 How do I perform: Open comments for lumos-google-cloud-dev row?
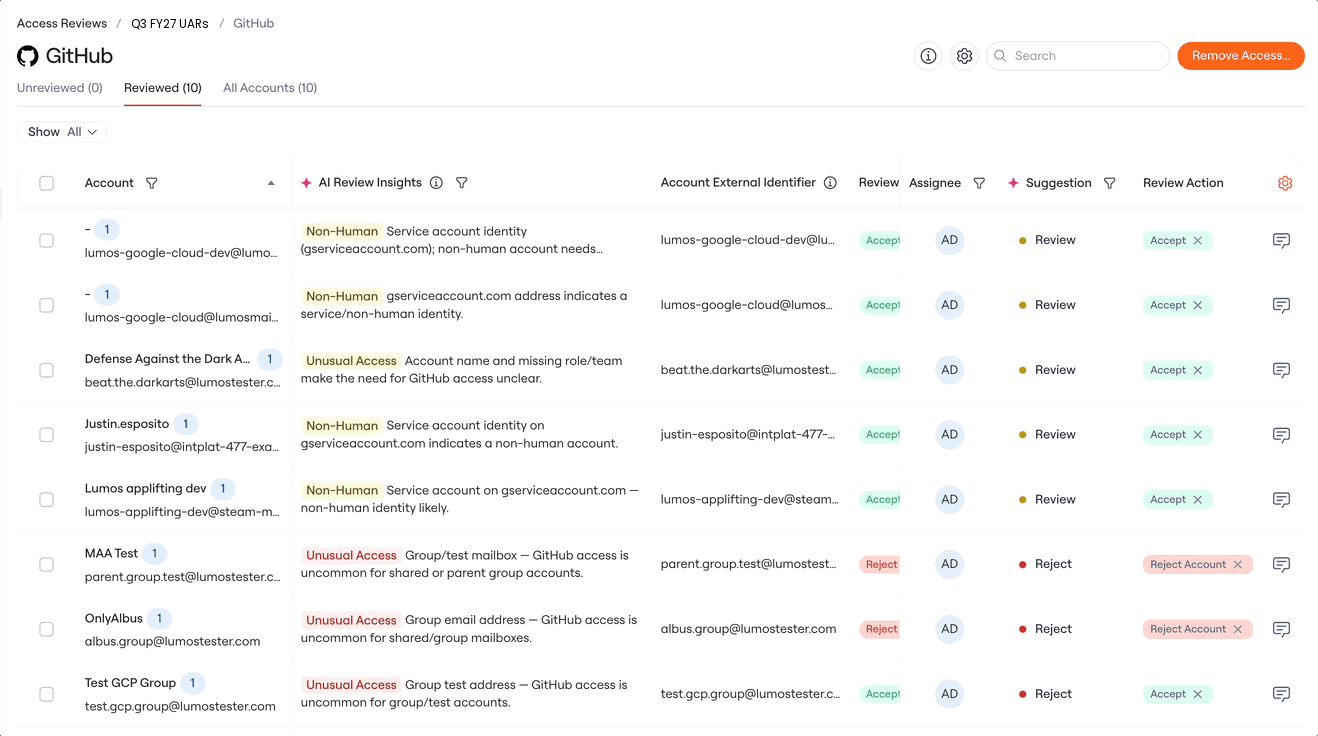tap(1281, 241)
